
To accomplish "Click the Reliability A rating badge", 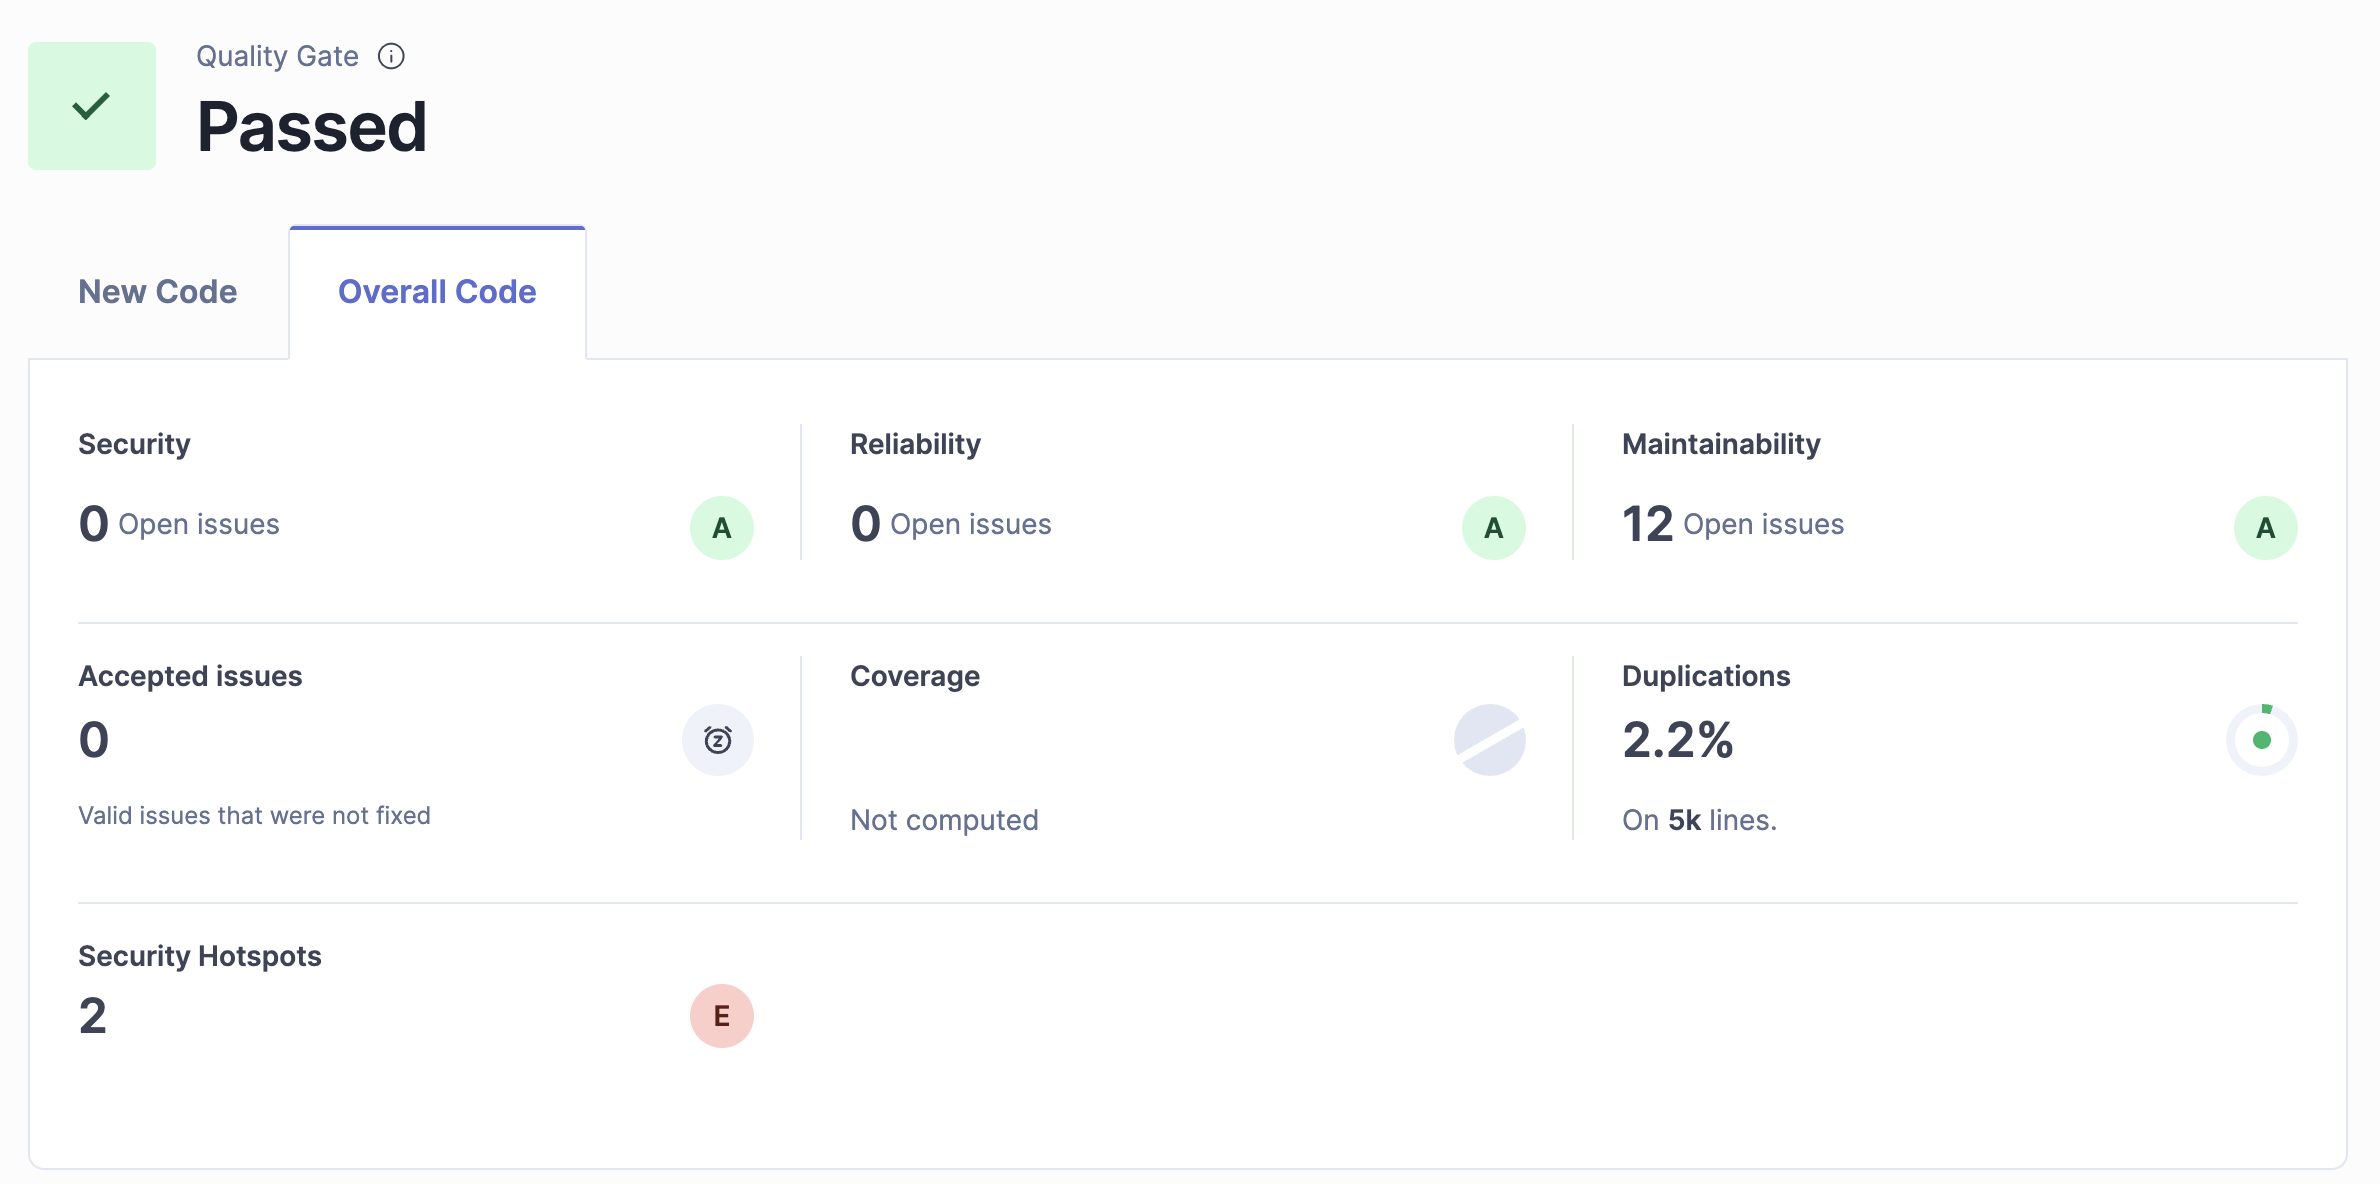I will pos(1493,528).
